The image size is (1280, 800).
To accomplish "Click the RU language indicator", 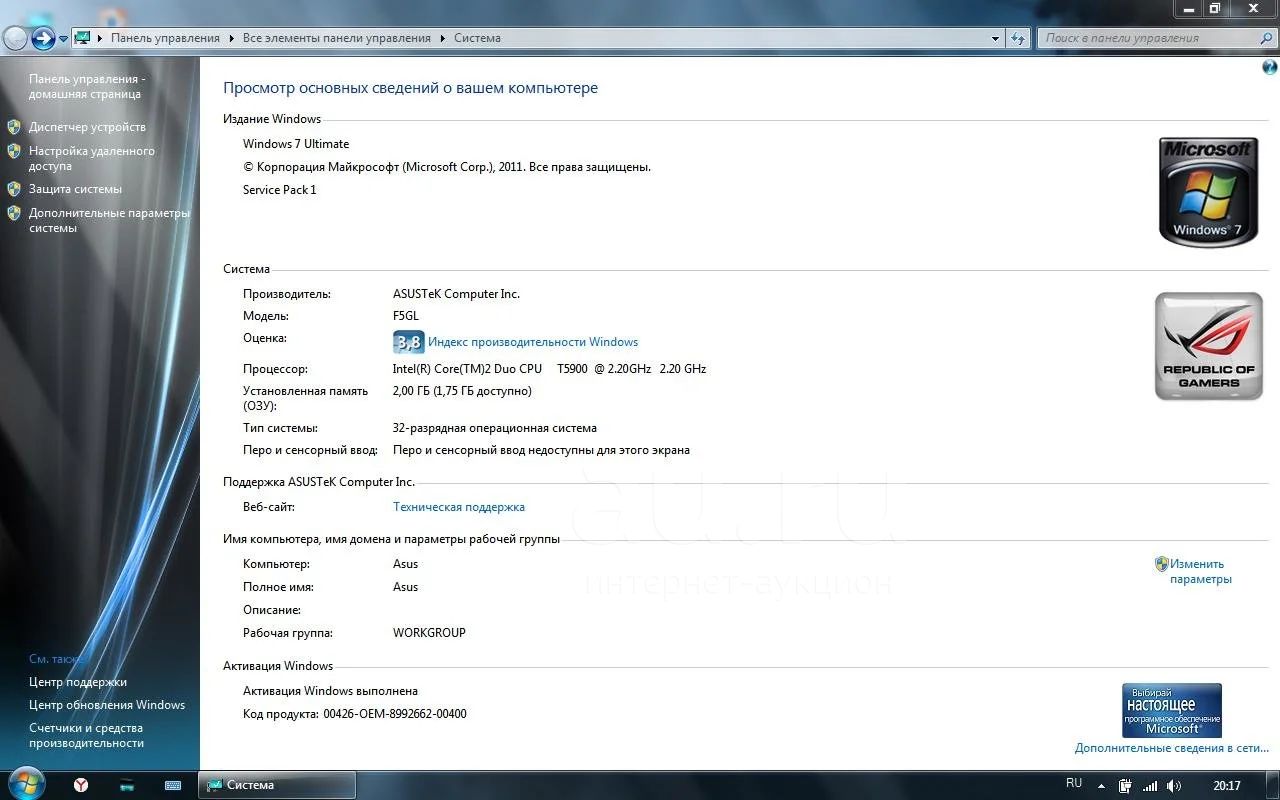I will pos(1074,783).
